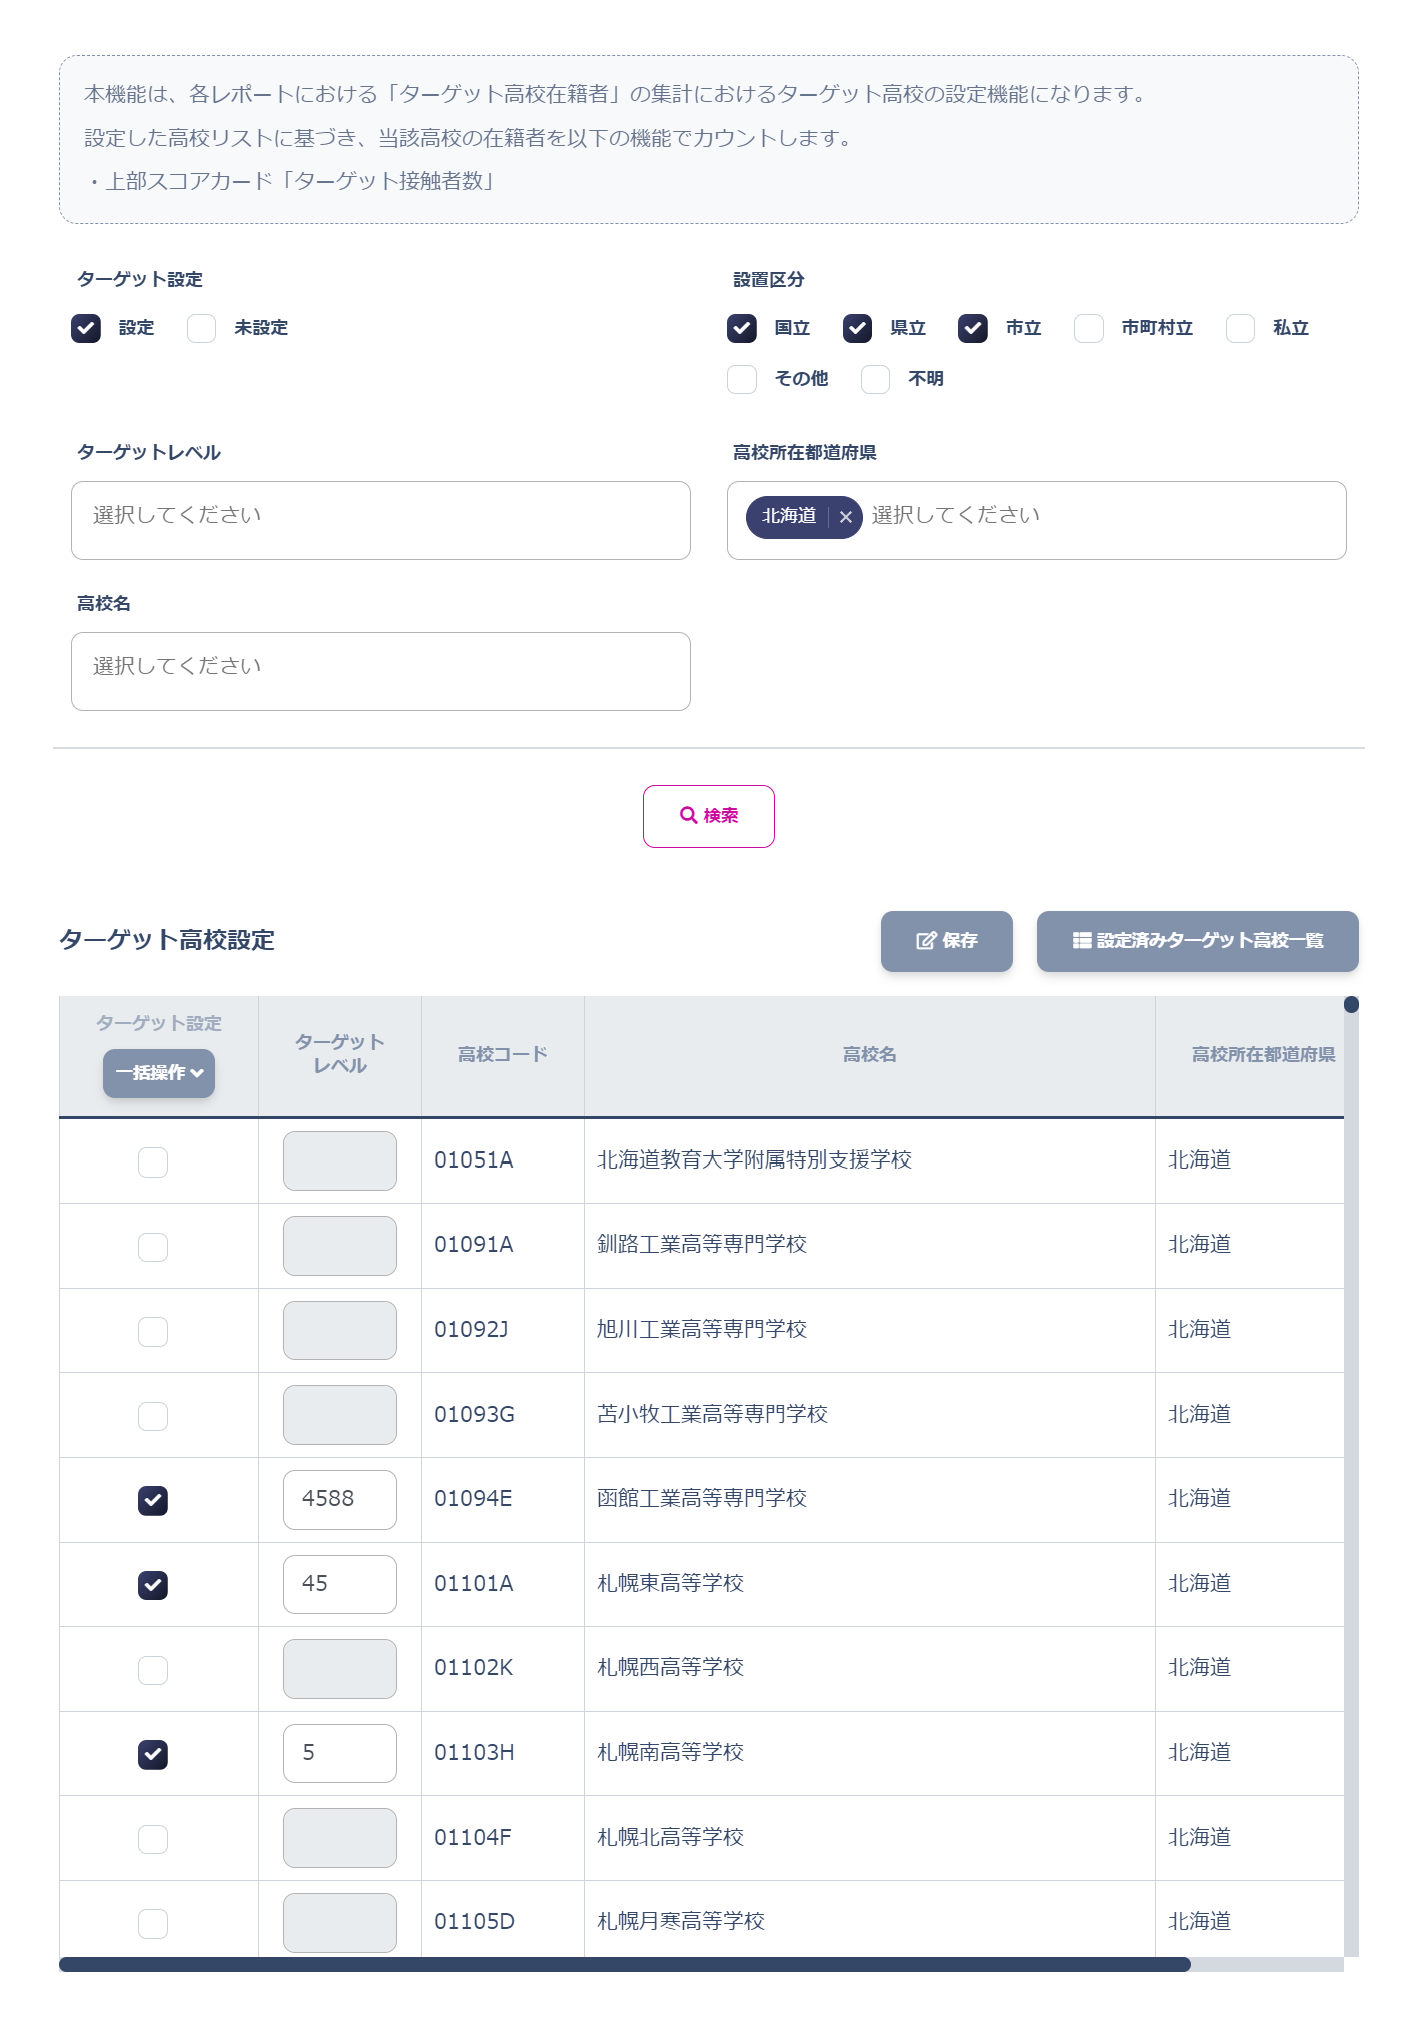Viewport: 1419px width, 2023px height.
Task: Uncheck target box for 札幌東高等学校
Action: click(153, 1585)
